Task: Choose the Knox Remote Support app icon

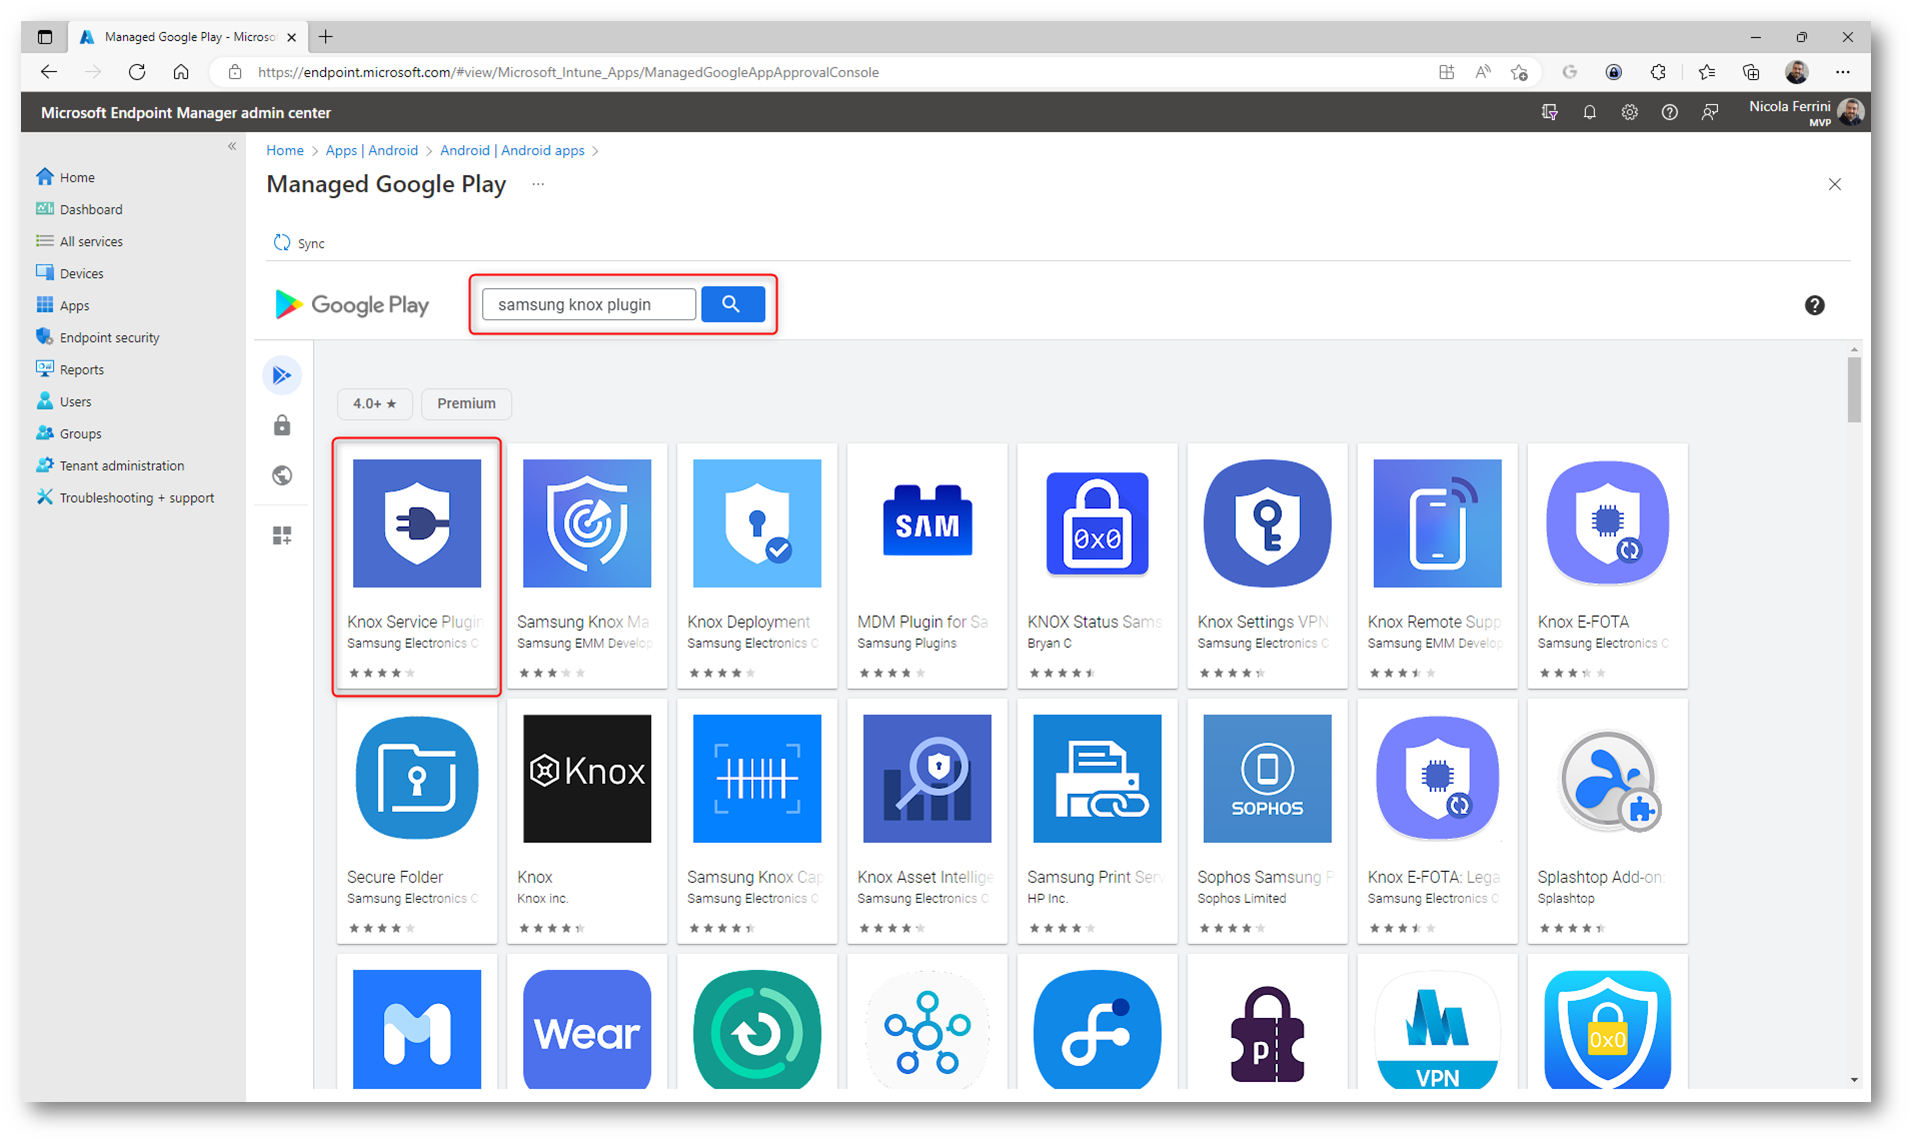Action: (1437, 523)
